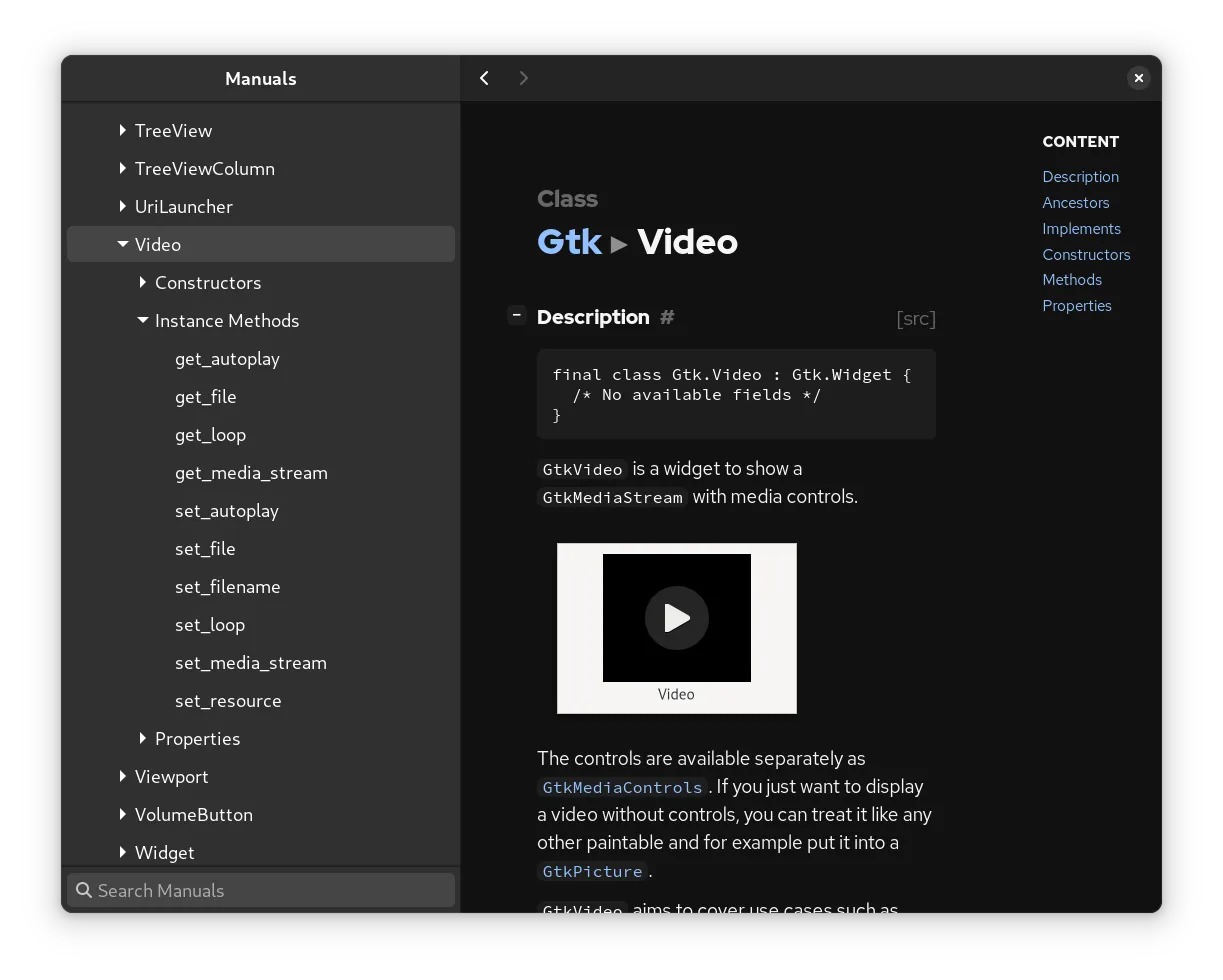This screenshot has height=980, width=1223.
Task: Select set_filename method in sidebar
Action: coord(227,587)
